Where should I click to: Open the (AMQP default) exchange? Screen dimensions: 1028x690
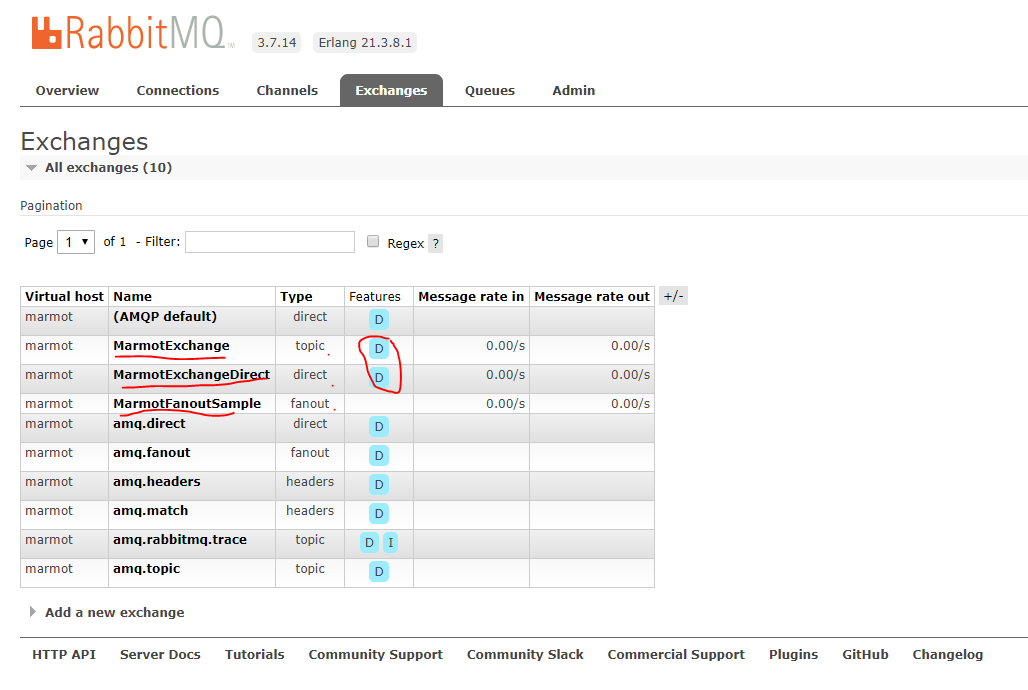pos(165,316)
